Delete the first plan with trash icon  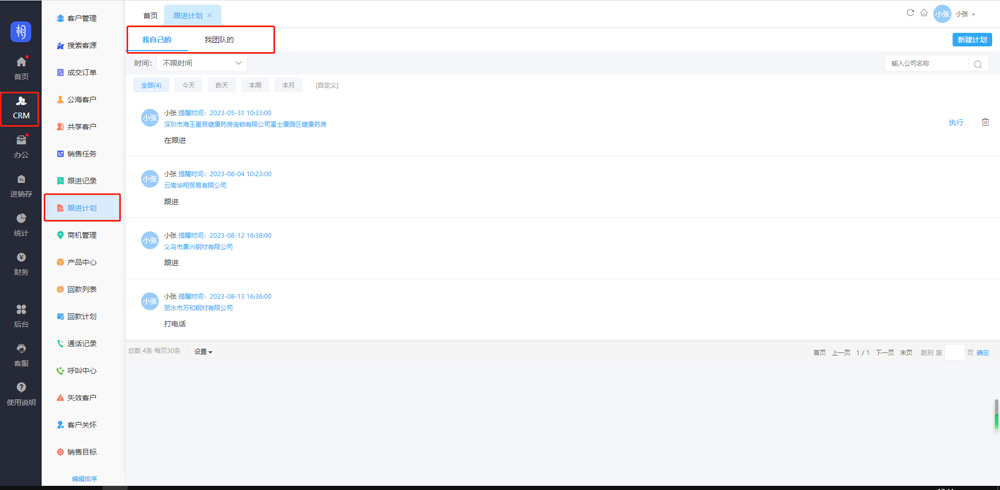985,122
